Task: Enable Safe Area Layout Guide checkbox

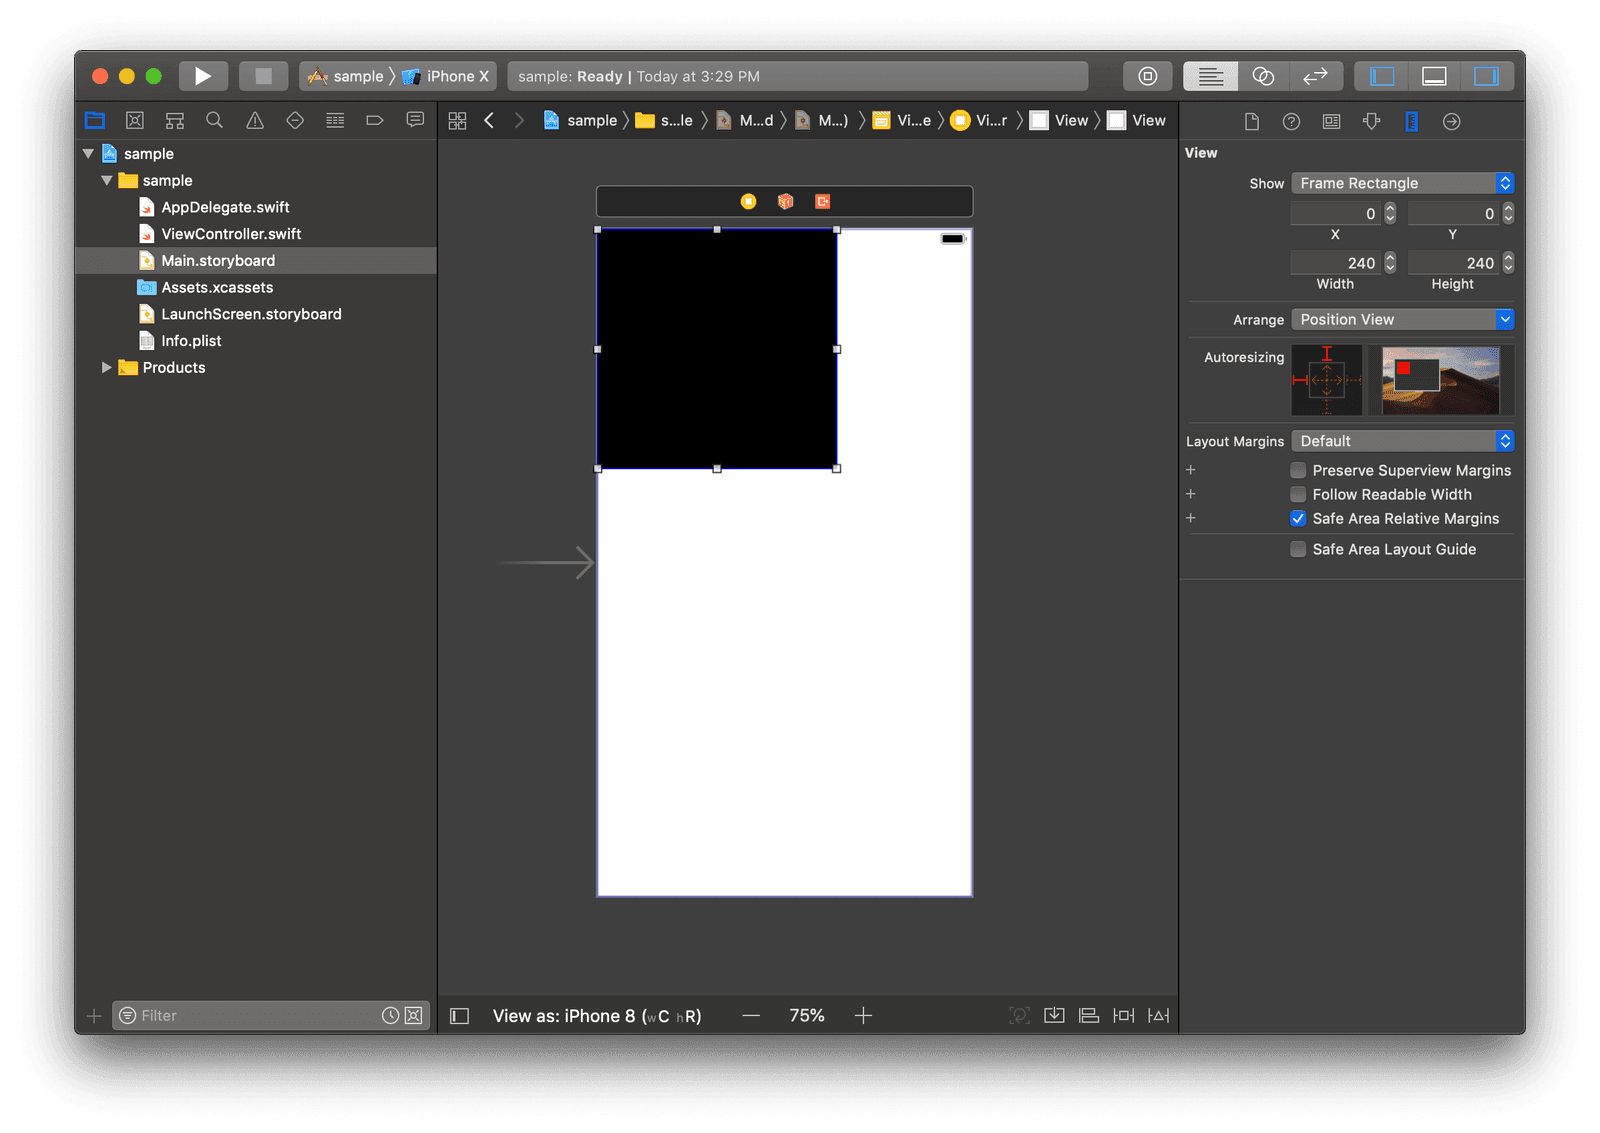Action: click(x=1298, y=549)
